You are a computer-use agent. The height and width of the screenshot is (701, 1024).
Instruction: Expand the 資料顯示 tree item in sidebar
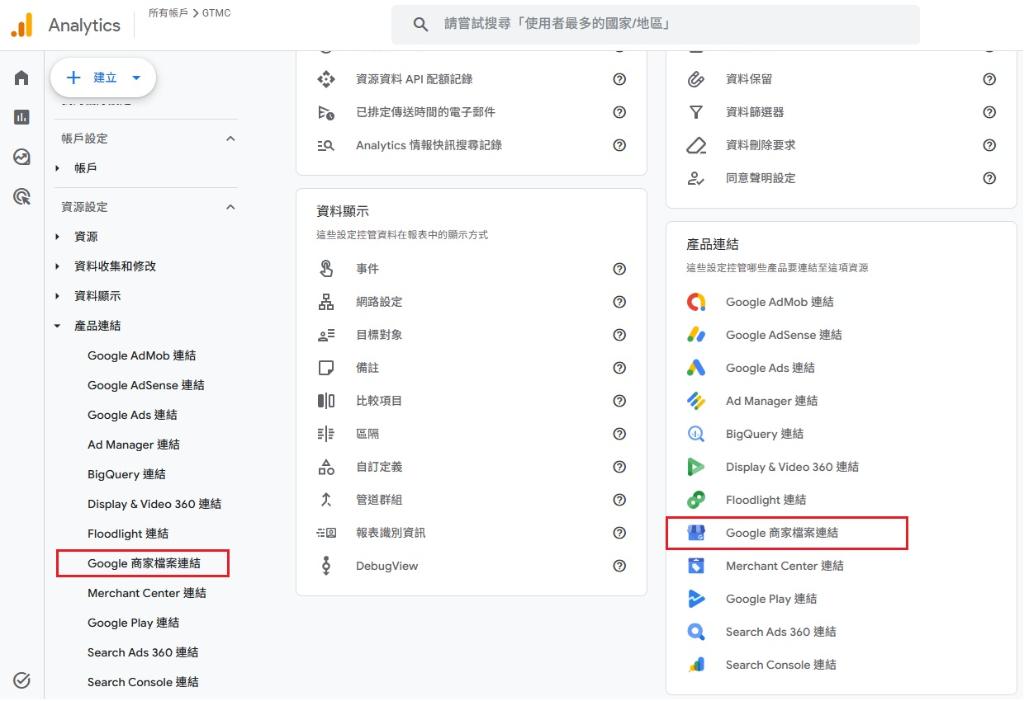coord(57,296)
